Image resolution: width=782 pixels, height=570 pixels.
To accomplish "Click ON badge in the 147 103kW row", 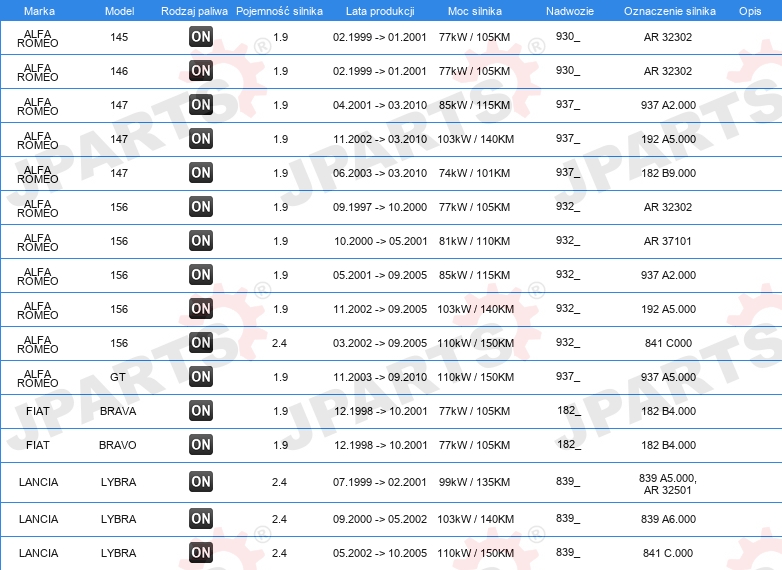I will tap(201, 139).
